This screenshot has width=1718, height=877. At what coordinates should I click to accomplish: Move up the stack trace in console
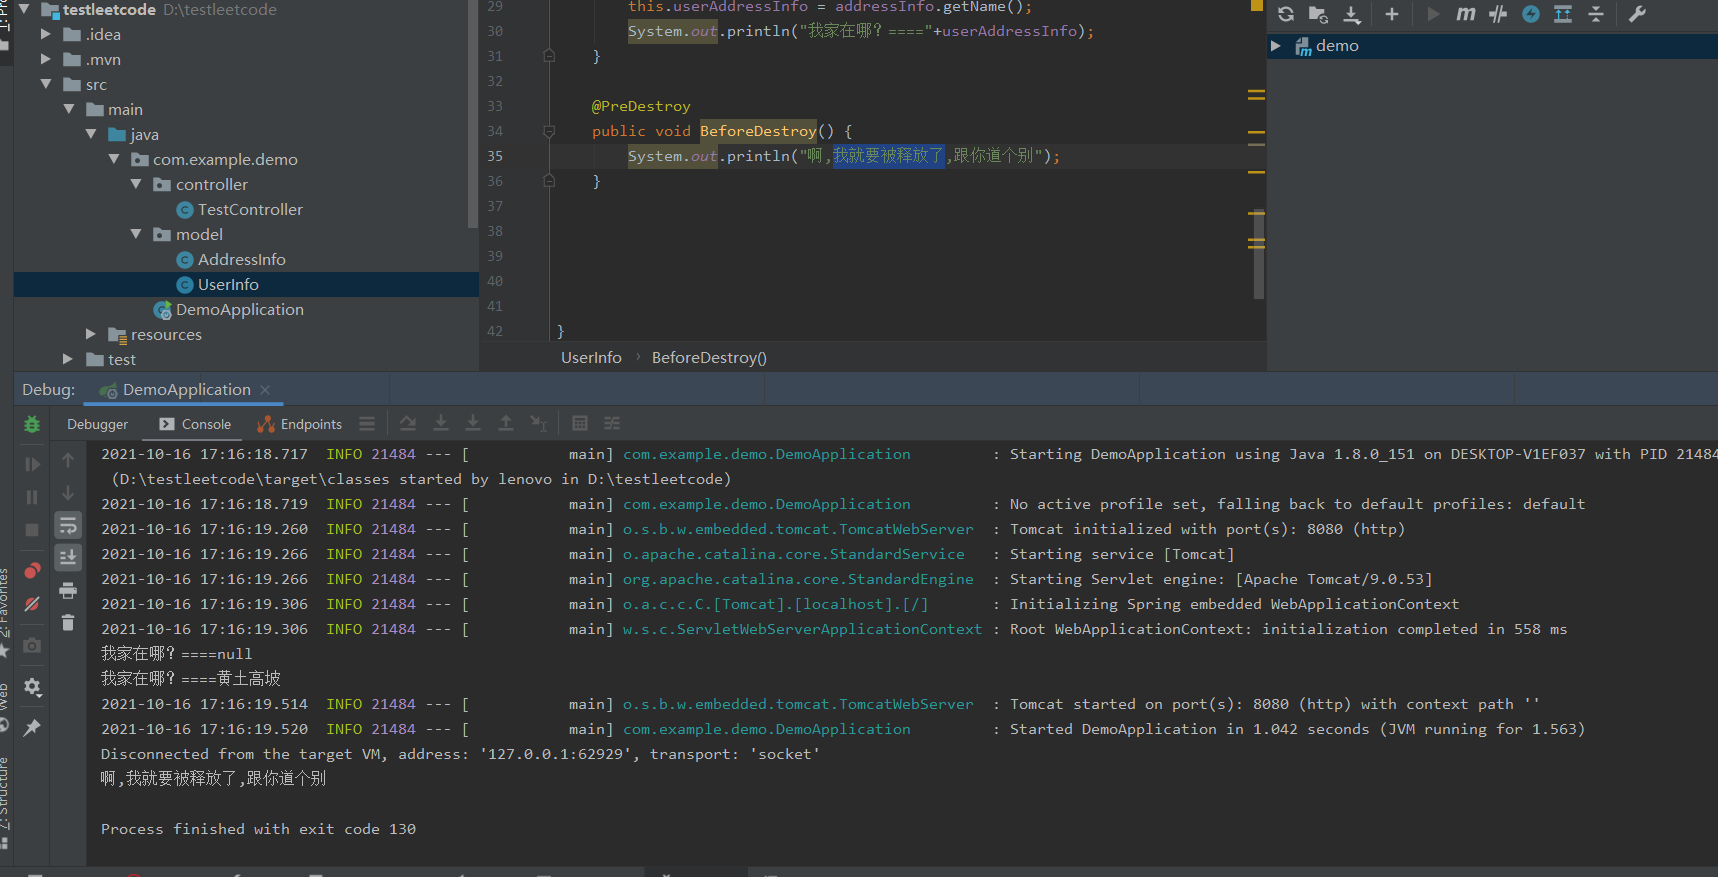click(x=68, y=460)
